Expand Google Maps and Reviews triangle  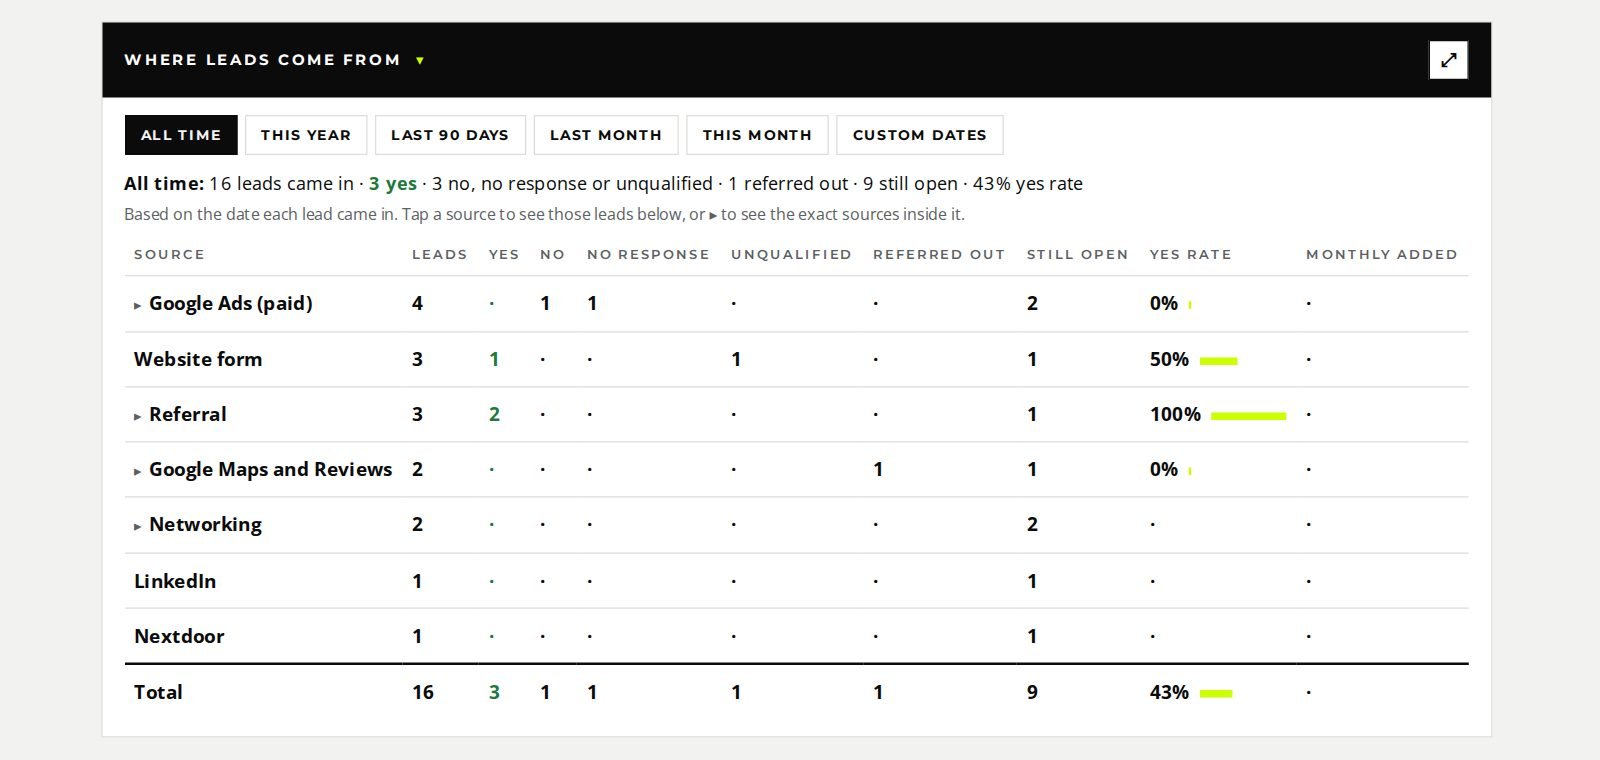[x=138, y=471]
